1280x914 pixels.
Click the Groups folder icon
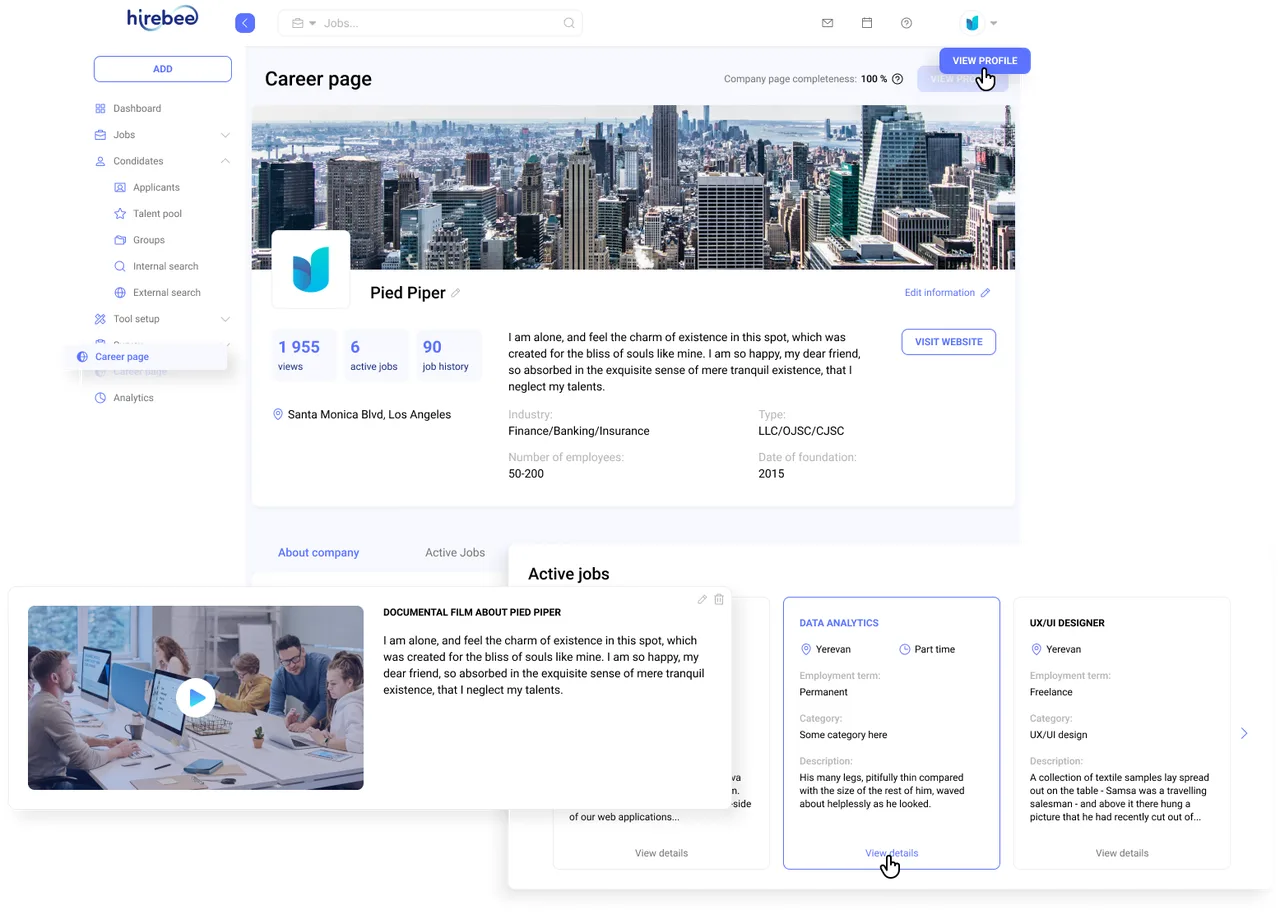pos(120,240)
